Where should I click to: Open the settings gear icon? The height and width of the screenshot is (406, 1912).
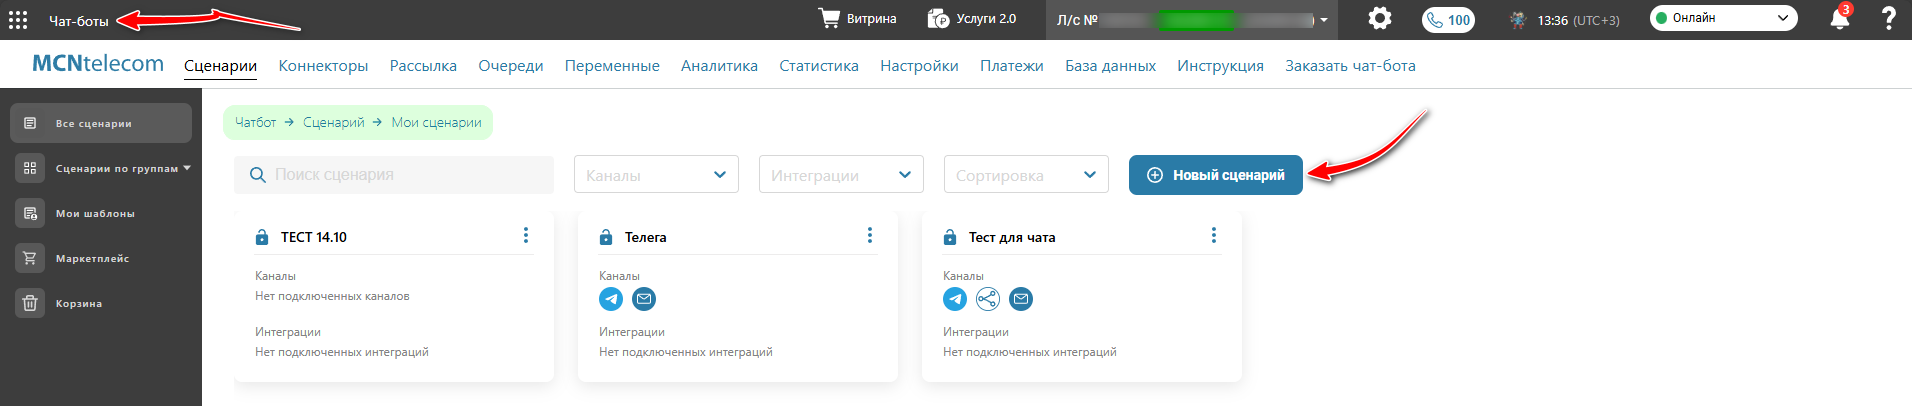pos(1380,18)
